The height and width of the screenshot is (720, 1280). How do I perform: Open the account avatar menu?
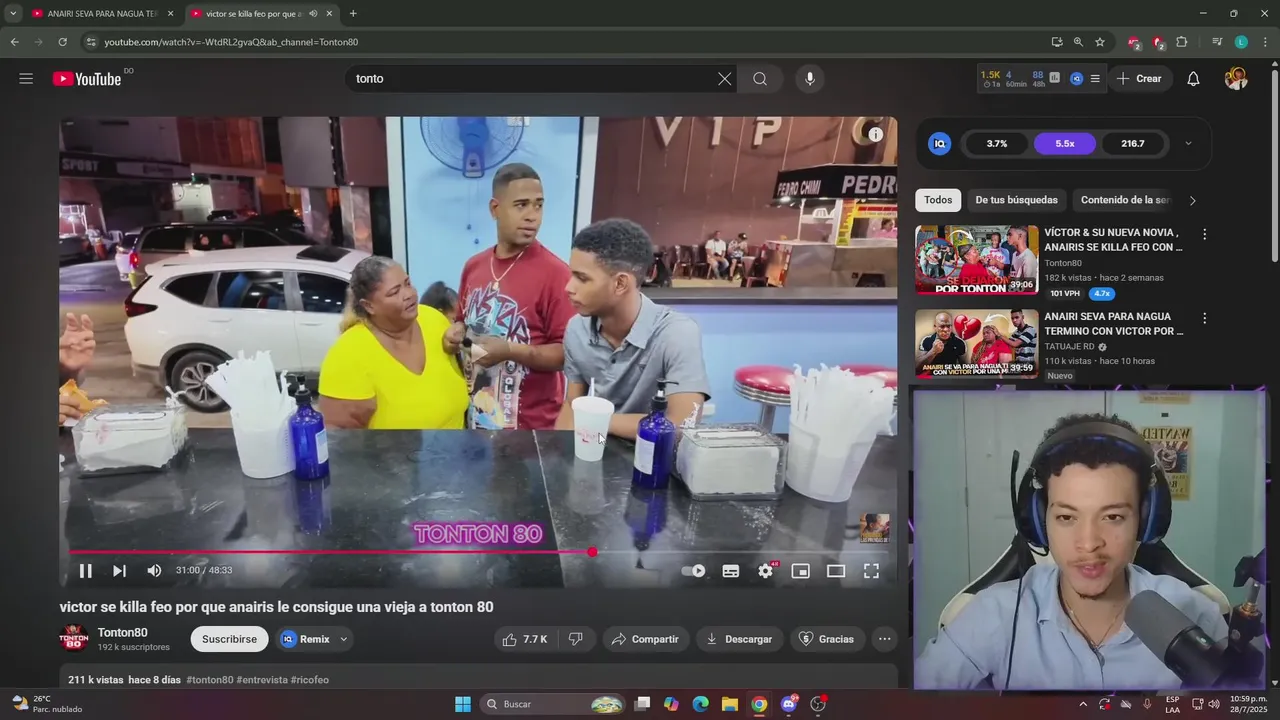tap(1236, 79)
